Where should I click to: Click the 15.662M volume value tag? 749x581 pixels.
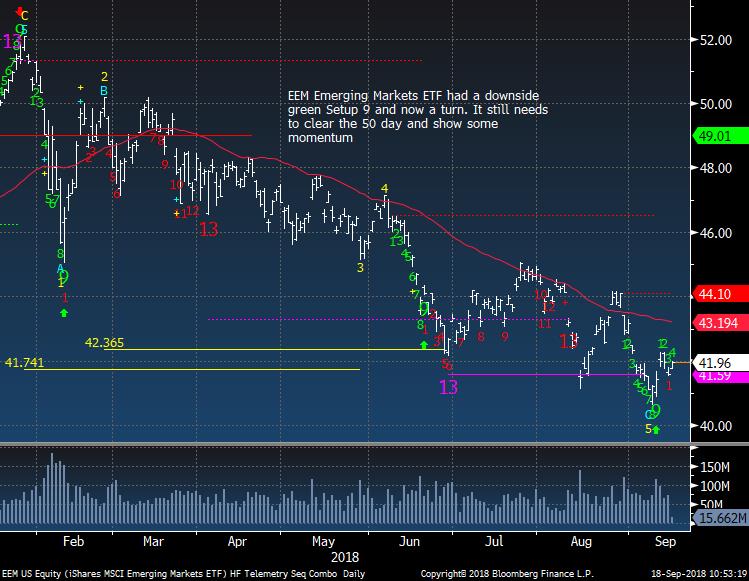[720, 518]
